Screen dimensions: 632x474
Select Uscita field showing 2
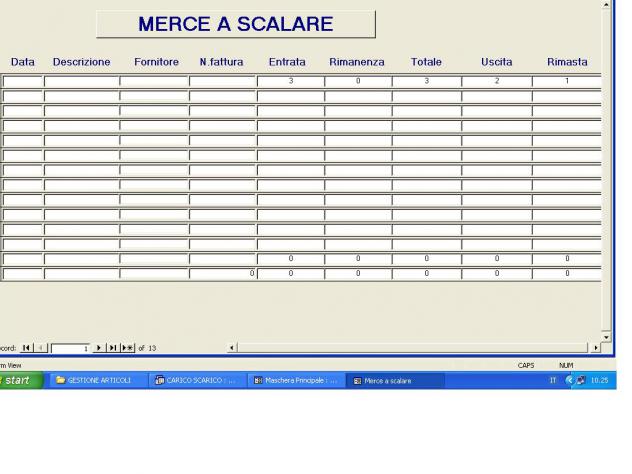coord(497,81)
